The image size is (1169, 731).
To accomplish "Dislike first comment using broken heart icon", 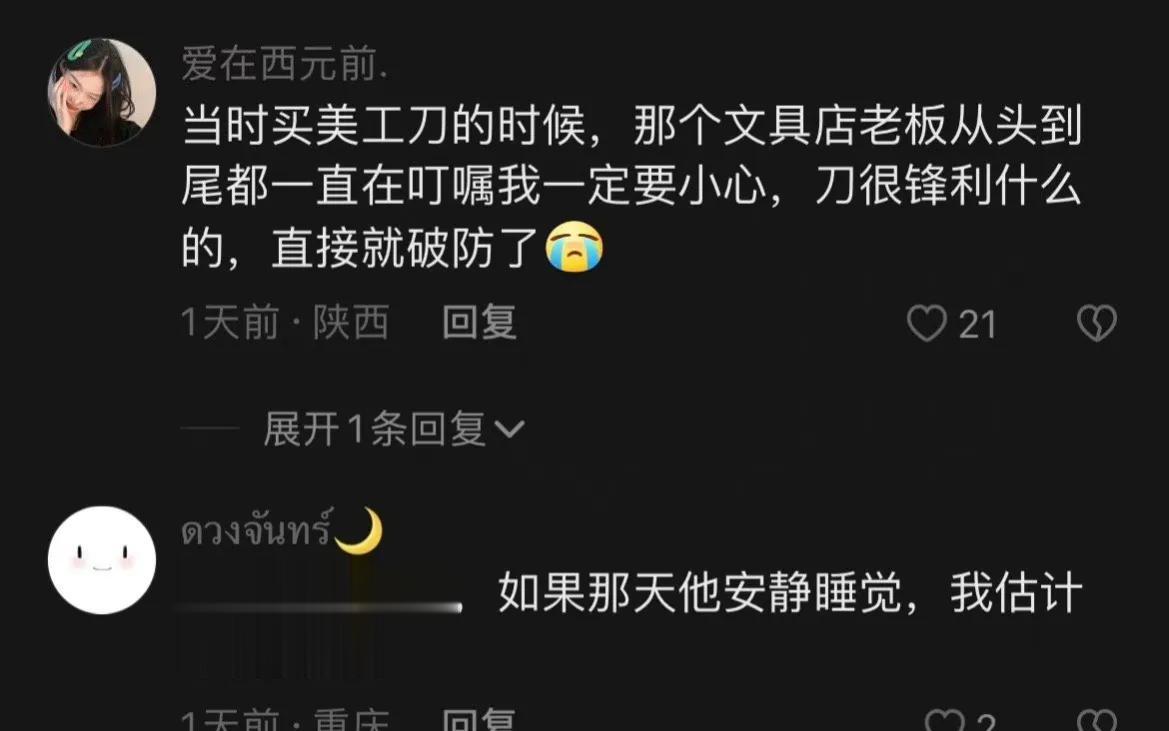I will [1097, 323].
